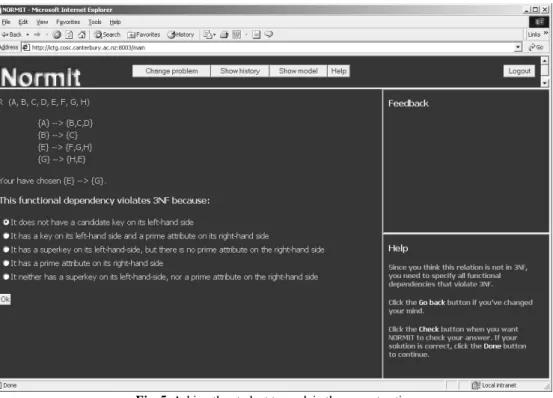Click the Internet Explorer logo throbber
Screen dimensions: 553x398
tap(539, 22)
